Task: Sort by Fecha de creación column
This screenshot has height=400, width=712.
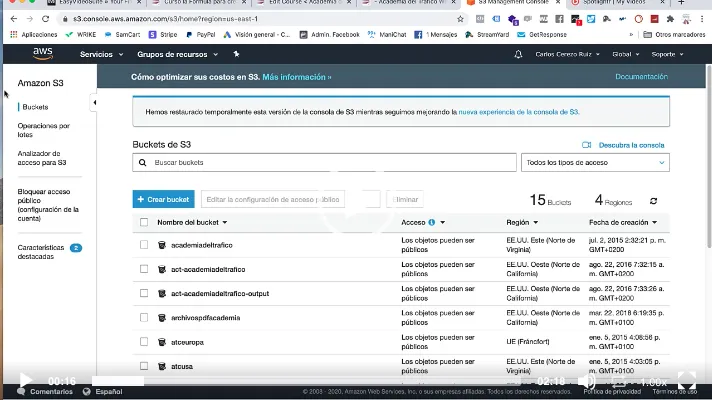Action: click(623, 222)
